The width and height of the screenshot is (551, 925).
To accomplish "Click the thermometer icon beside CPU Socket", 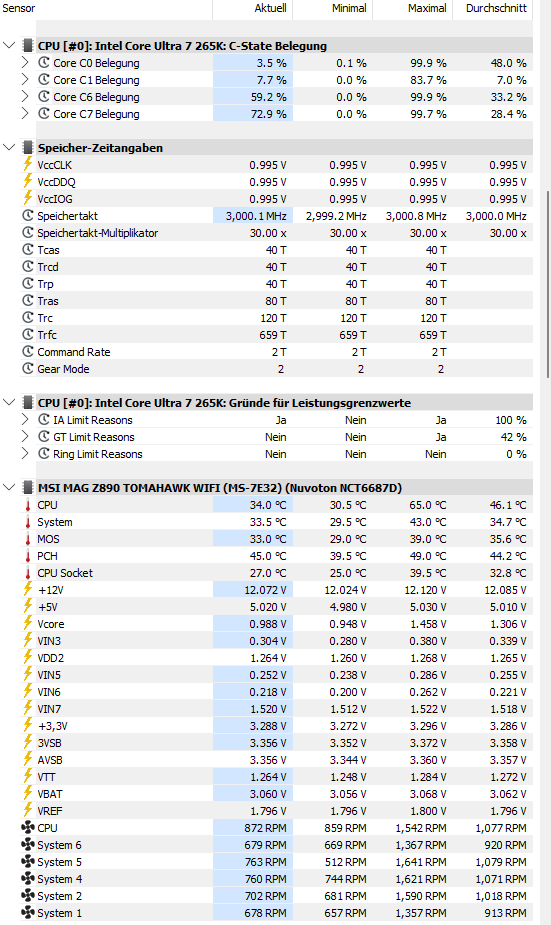I will (x=28, y=573).
